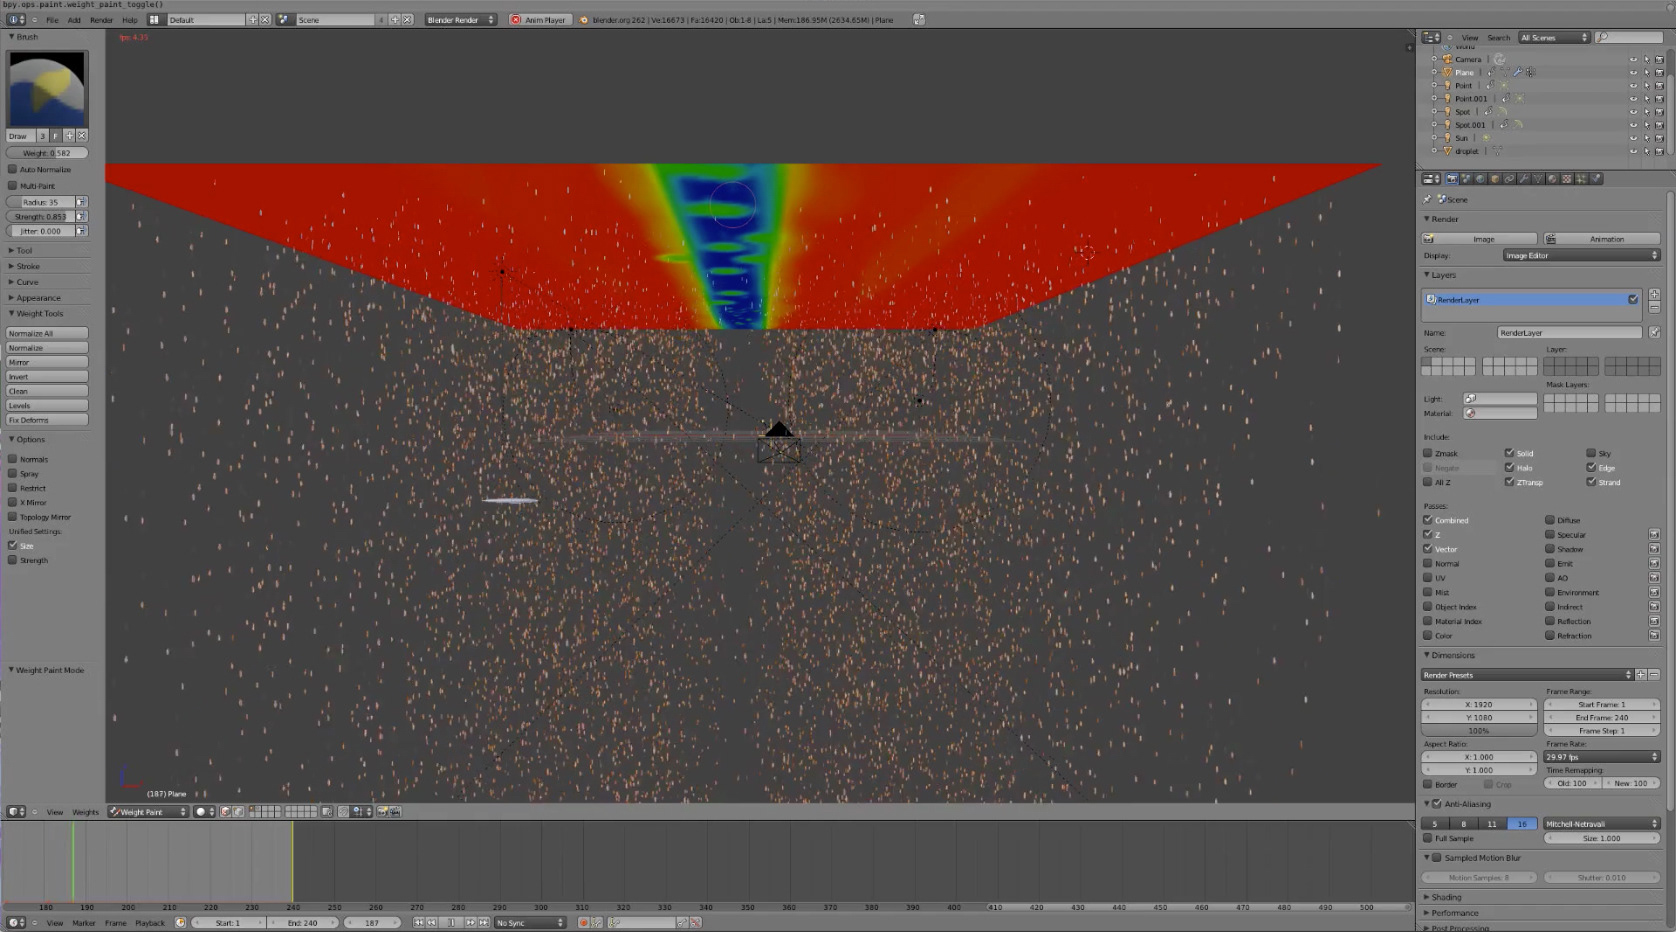
Task: Open the Weights menu in viewport header
Action: (85, 812)
